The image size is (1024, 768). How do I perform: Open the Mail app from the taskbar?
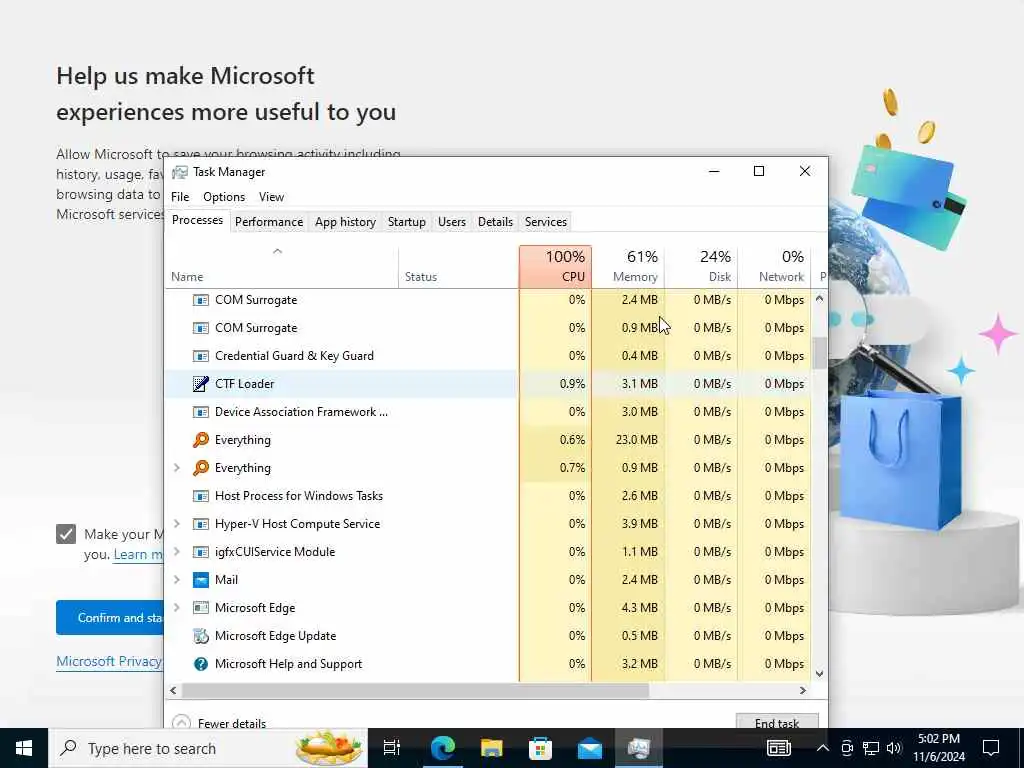coord(589,748)
